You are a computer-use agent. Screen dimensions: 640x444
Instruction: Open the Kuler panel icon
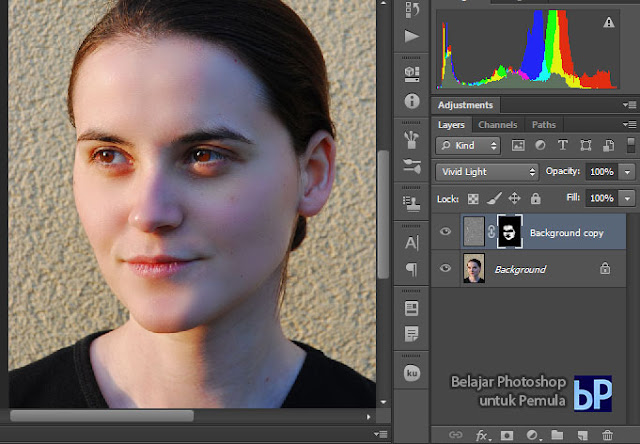tap(412, 373)
